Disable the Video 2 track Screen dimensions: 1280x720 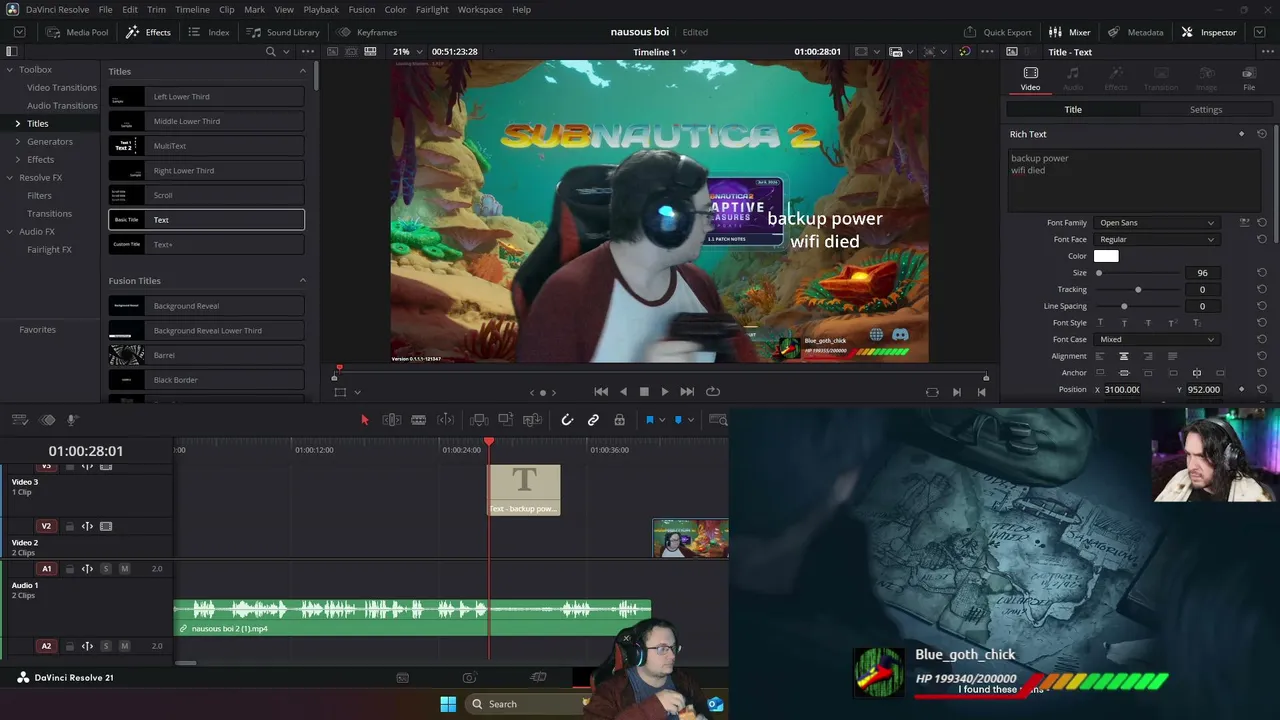click(x=106, y=526)
